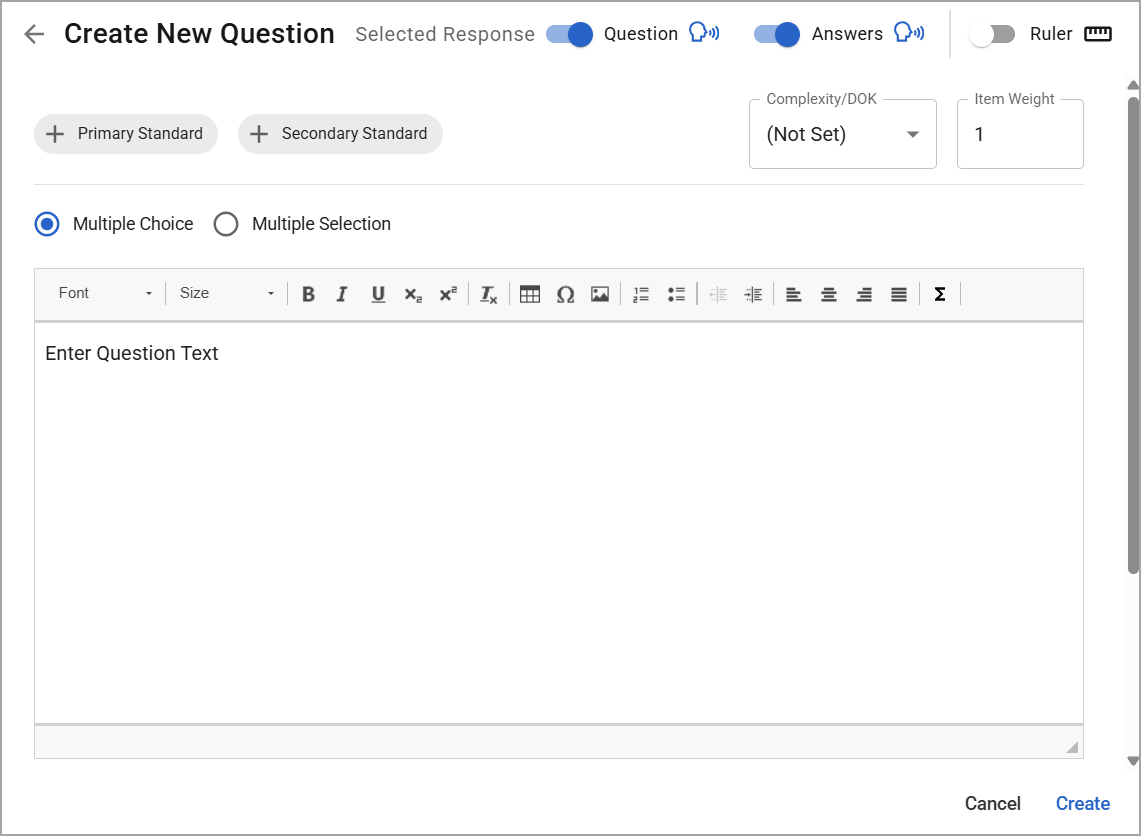This screenshot has height=836, width=1141.
Task: Enable the Ruler toggle
Action: tap(992, 34)
